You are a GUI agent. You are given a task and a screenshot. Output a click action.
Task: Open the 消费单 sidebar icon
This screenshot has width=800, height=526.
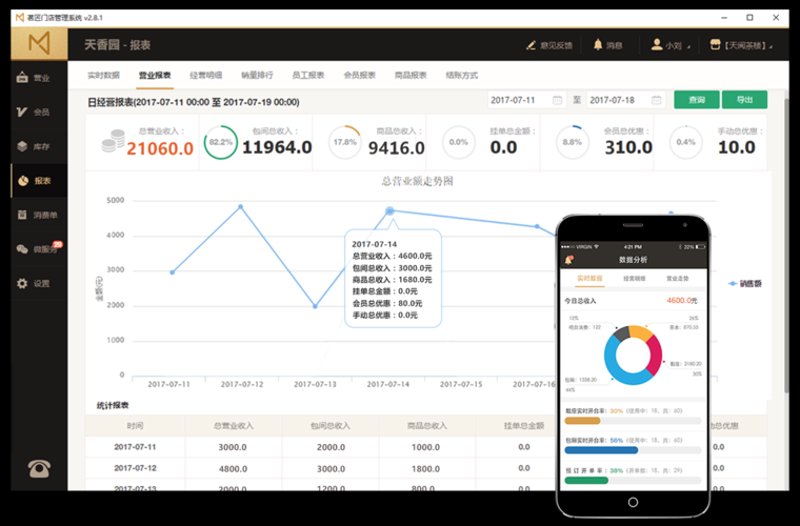[22, 215]
